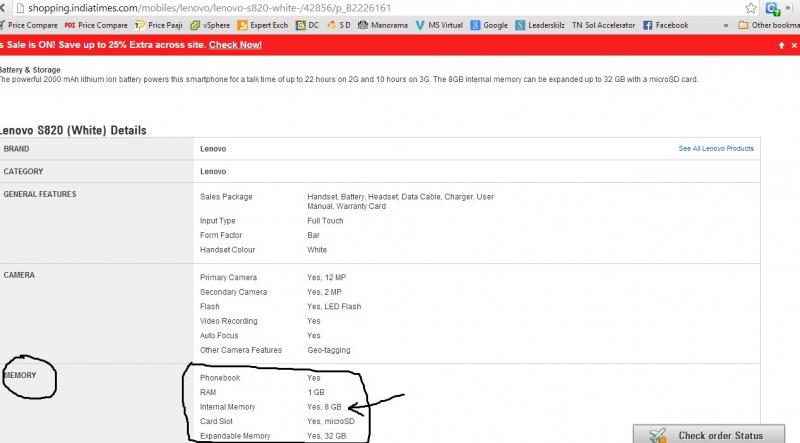Click the Phonebook label in Memory
This screenshot has height=443, width=800.
pos(220,378)
